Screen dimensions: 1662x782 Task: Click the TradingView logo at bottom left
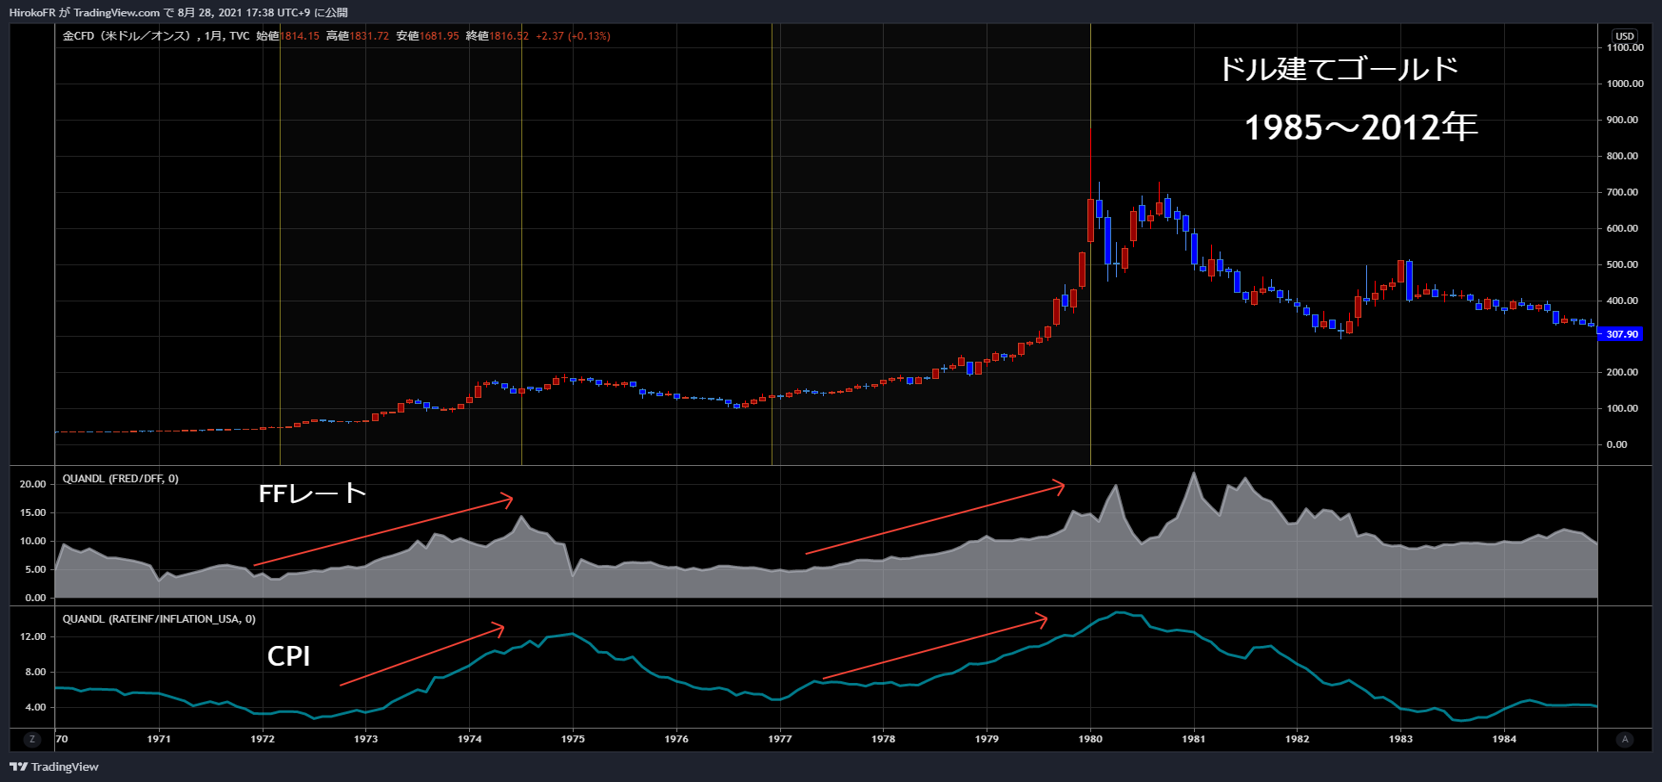click(54, 767)
